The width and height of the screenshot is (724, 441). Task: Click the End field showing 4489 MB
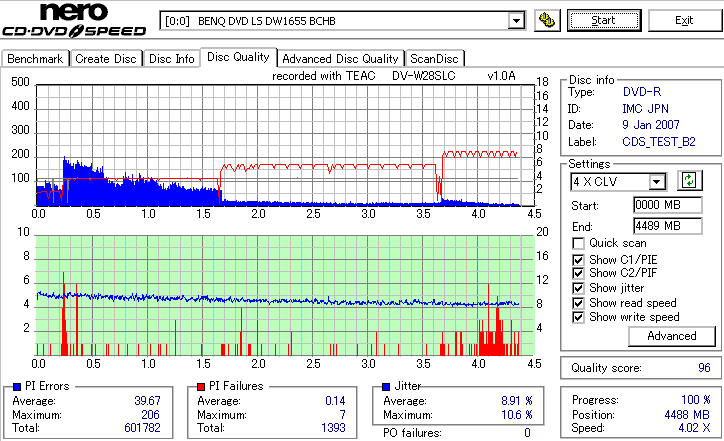(668, 226)
